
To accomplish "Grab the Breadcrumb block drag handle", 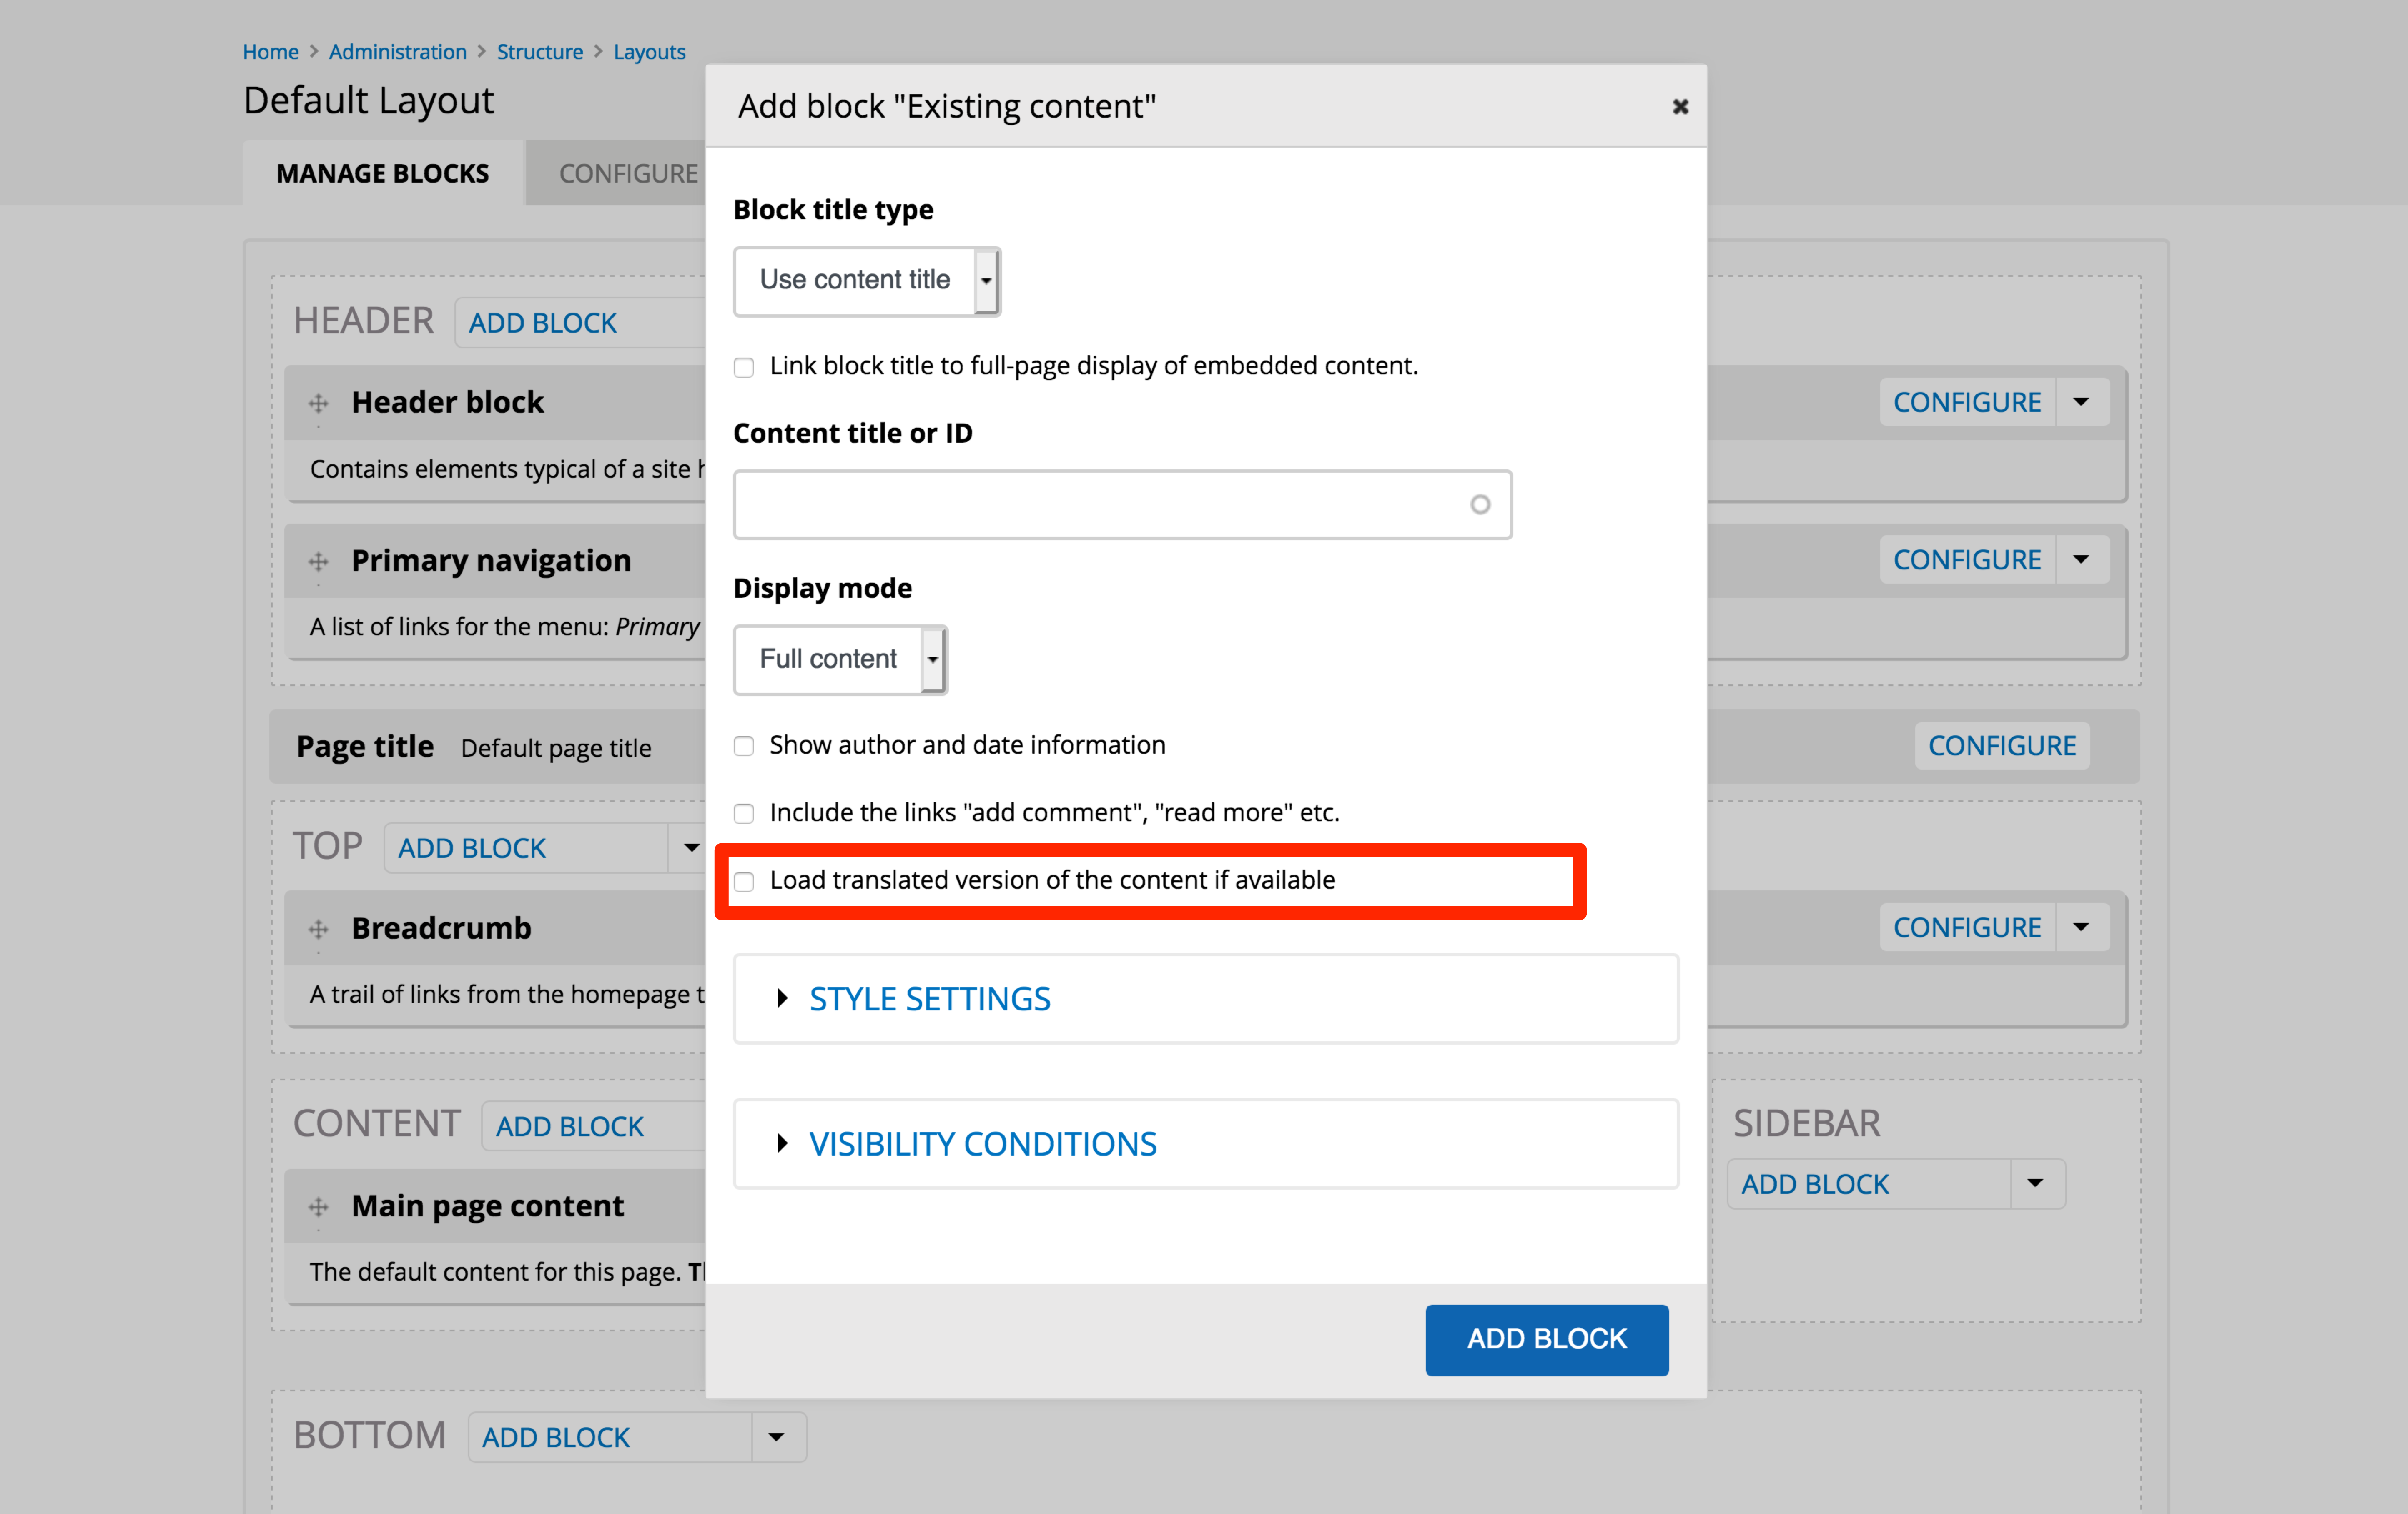I will tap(319, 929).
